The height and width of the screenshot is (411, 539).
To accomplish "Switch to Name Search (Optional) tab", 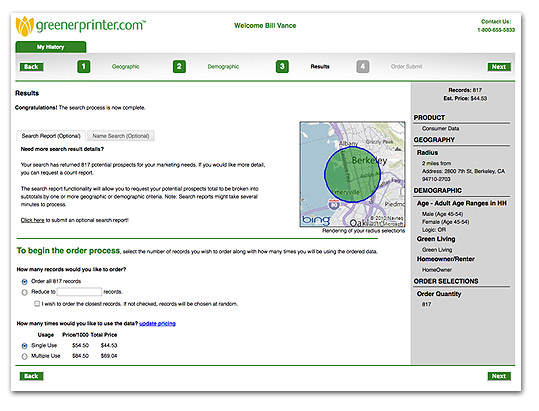I will pos(121,136).
